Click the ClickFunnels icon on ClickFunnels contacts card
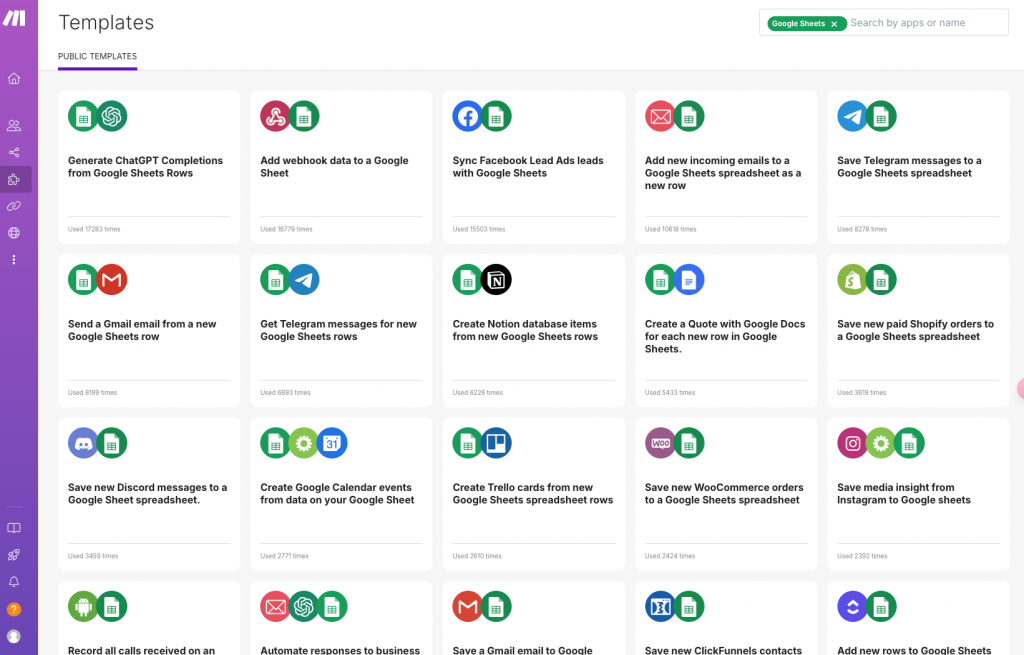This screenshot has height=655, width=1024. (660, 607)
